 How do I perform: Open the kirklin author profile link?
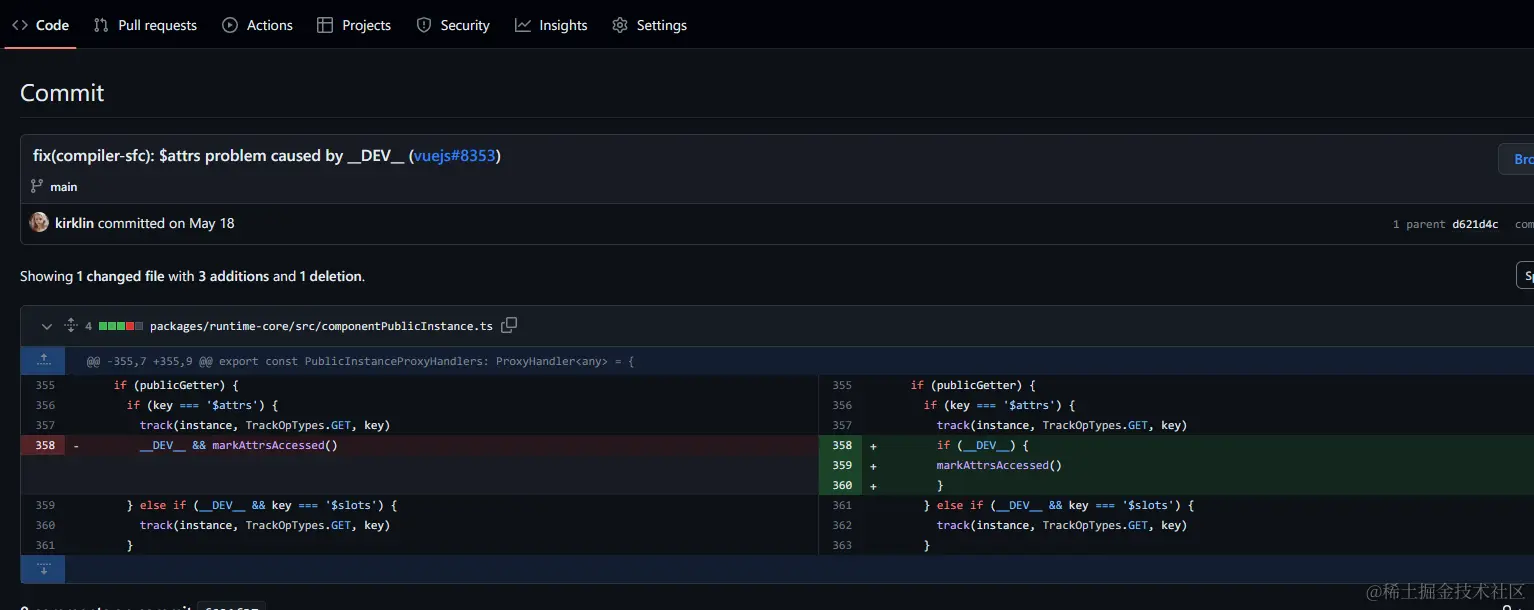(x=74, y=223)
